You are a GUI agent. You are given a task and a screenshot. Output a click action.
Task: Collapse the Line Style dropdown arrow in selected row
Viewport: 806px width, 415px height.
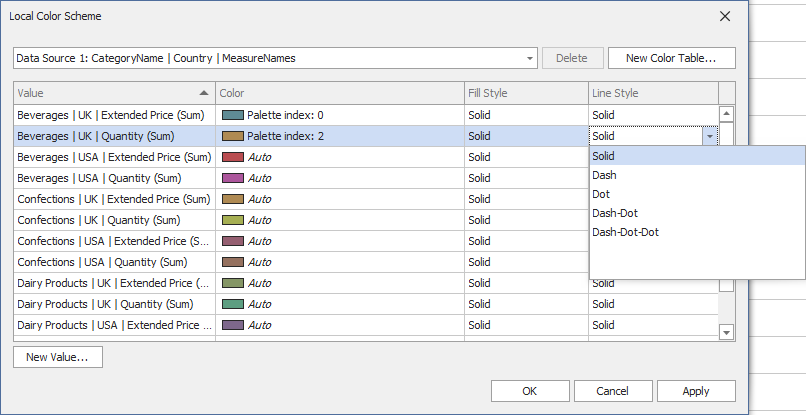point(710,136)
